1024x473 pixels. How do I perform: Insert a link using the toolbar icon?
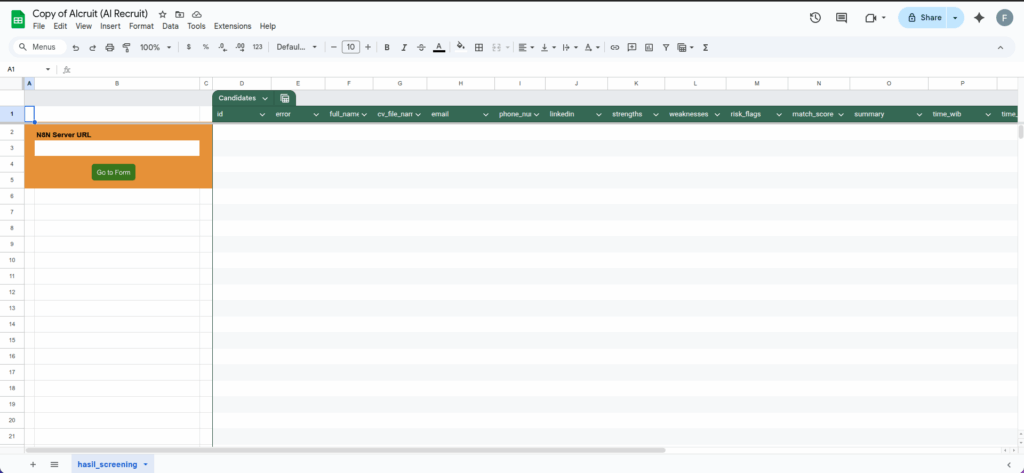pyautogui.click(x=615, y=47)
